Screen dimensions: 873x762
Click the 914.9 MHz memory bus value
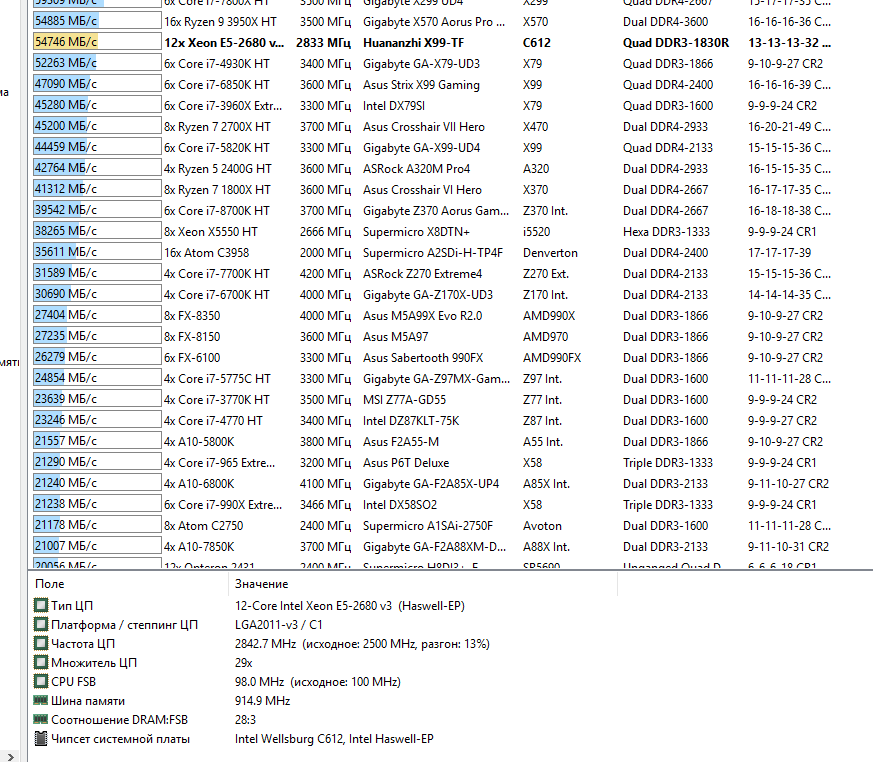pos(262,701)
